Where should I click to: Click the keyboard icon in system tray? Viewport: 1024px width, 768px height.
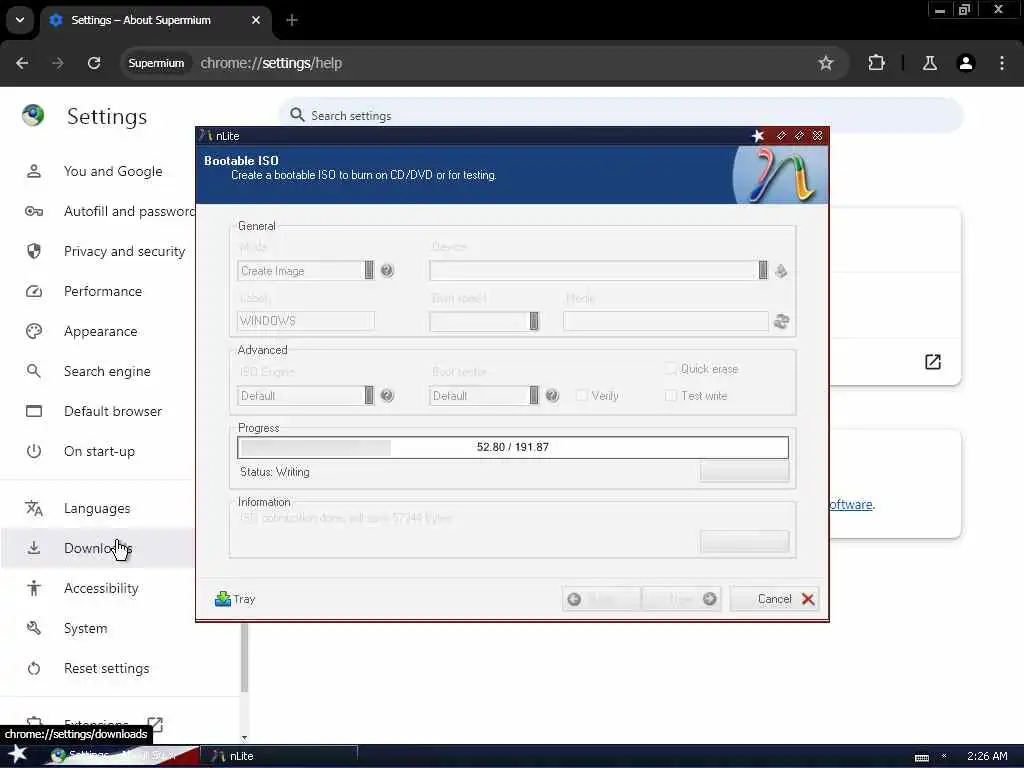(x=921, y=758)
